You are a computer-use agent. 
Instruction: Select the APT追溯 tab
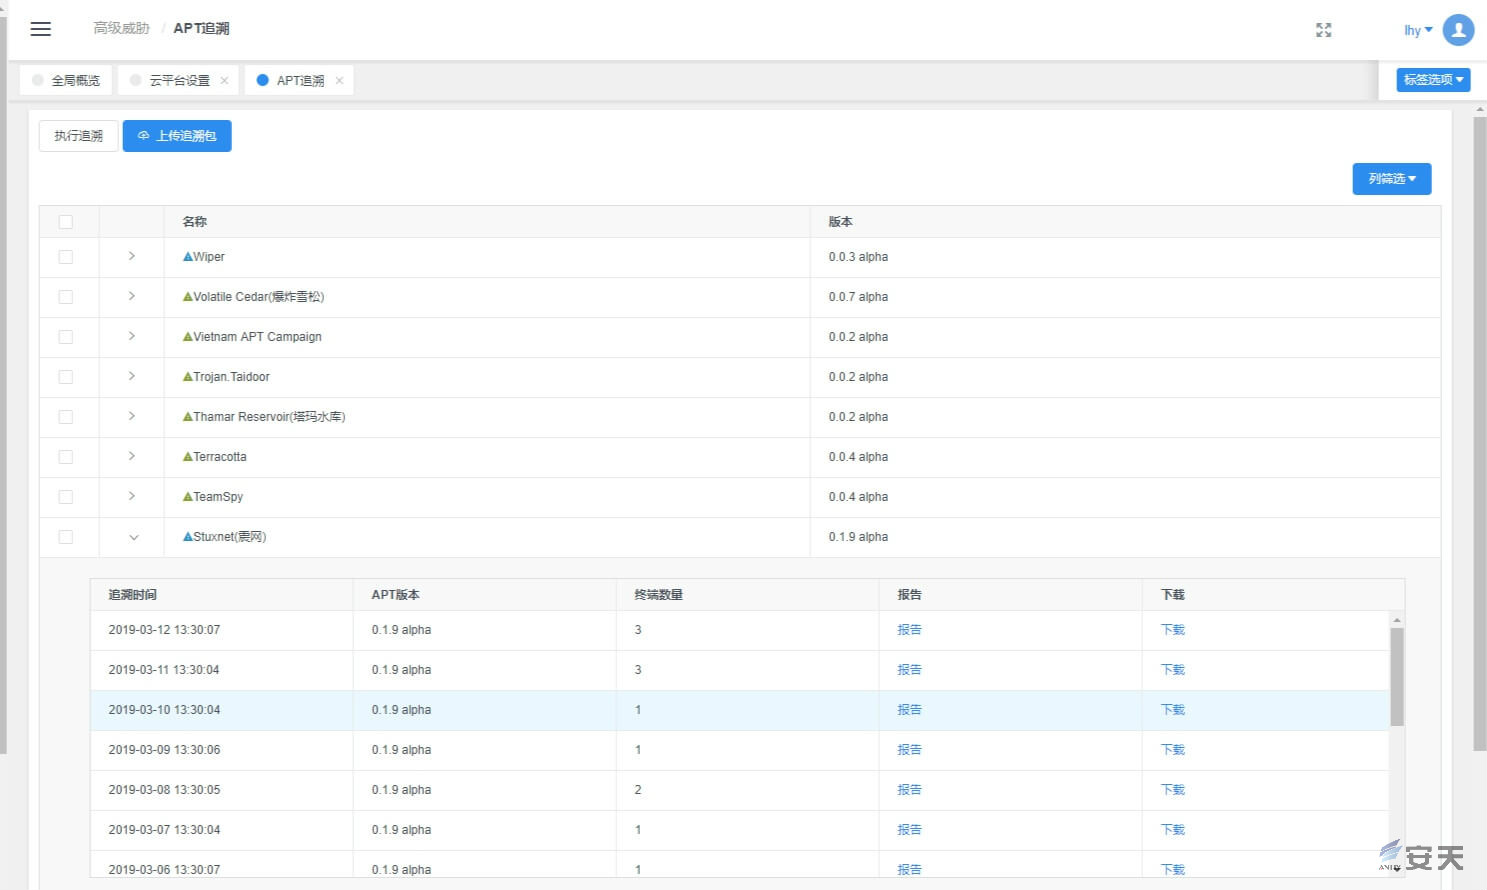(x=299, y=81)
